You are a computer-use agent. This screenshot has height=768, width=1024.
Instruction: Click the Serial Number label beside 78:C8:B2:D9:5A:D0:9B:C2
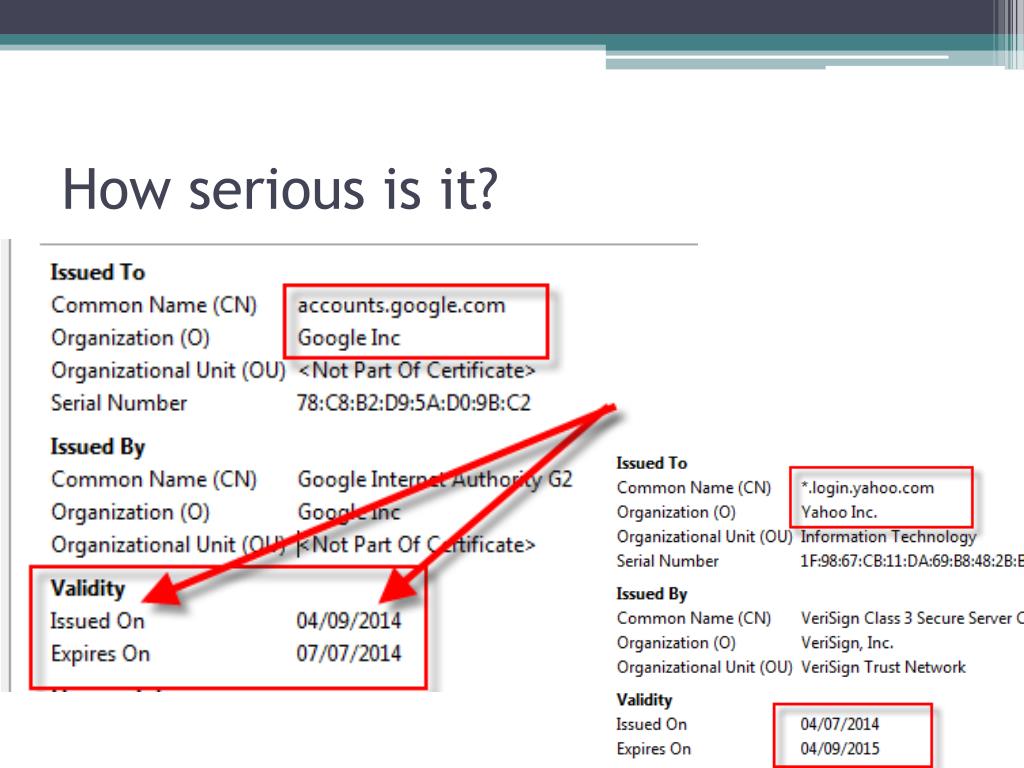tap(119, 403)
